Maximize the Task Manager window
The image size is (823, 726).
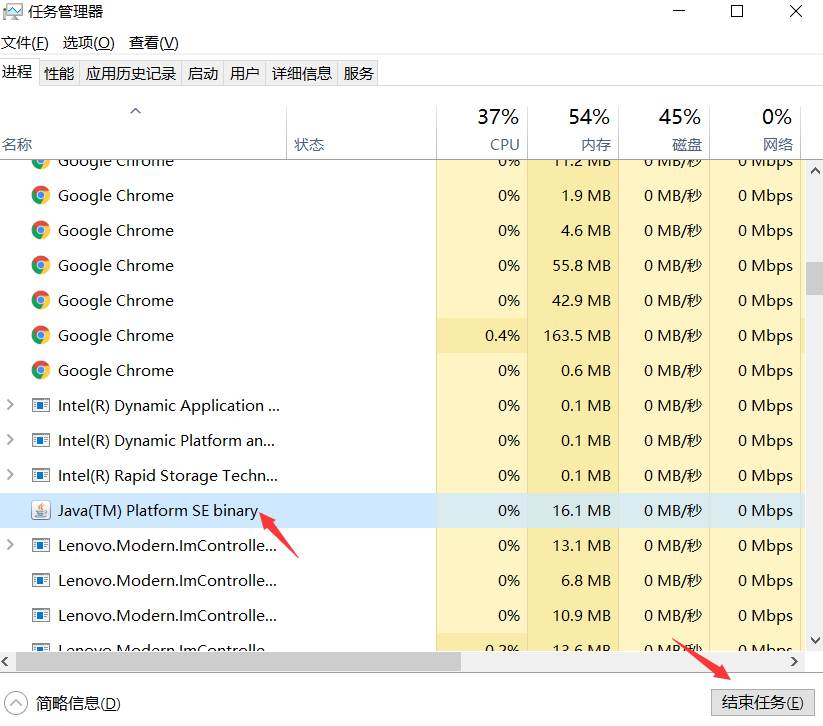737,11
